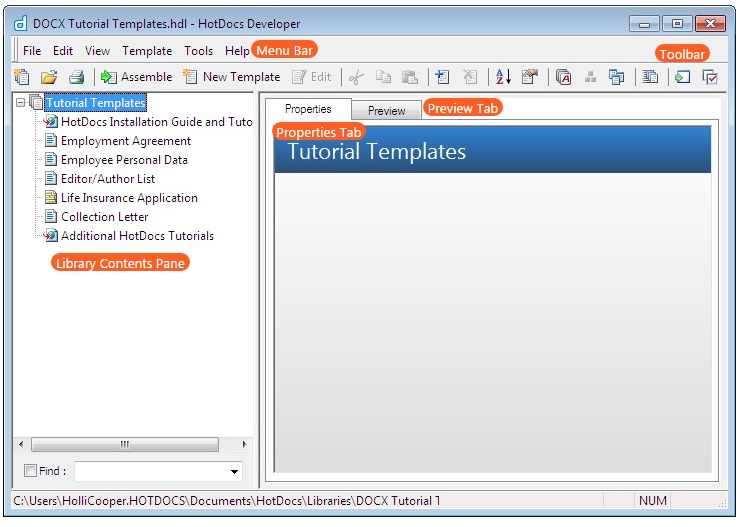Screen dimensions: 741x527
Task: Switch to the Preview tab
Action: (x=387, y=111)
